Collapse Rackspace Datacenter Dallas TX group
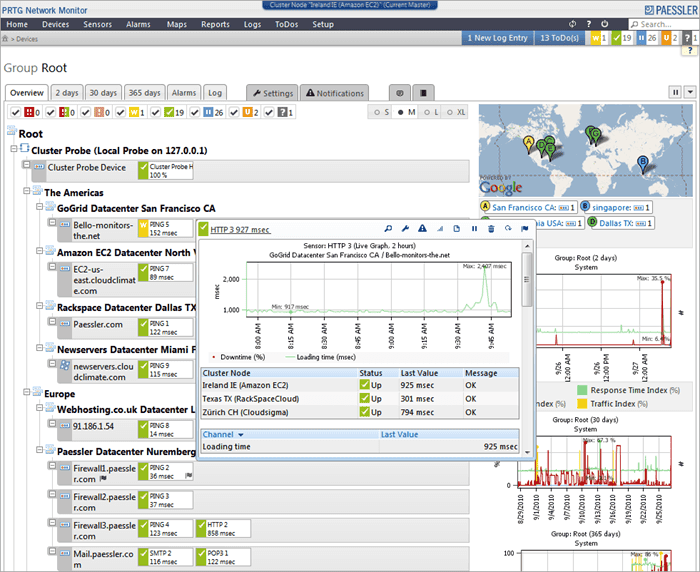This screenshot has width=700, height=572. 40,305
